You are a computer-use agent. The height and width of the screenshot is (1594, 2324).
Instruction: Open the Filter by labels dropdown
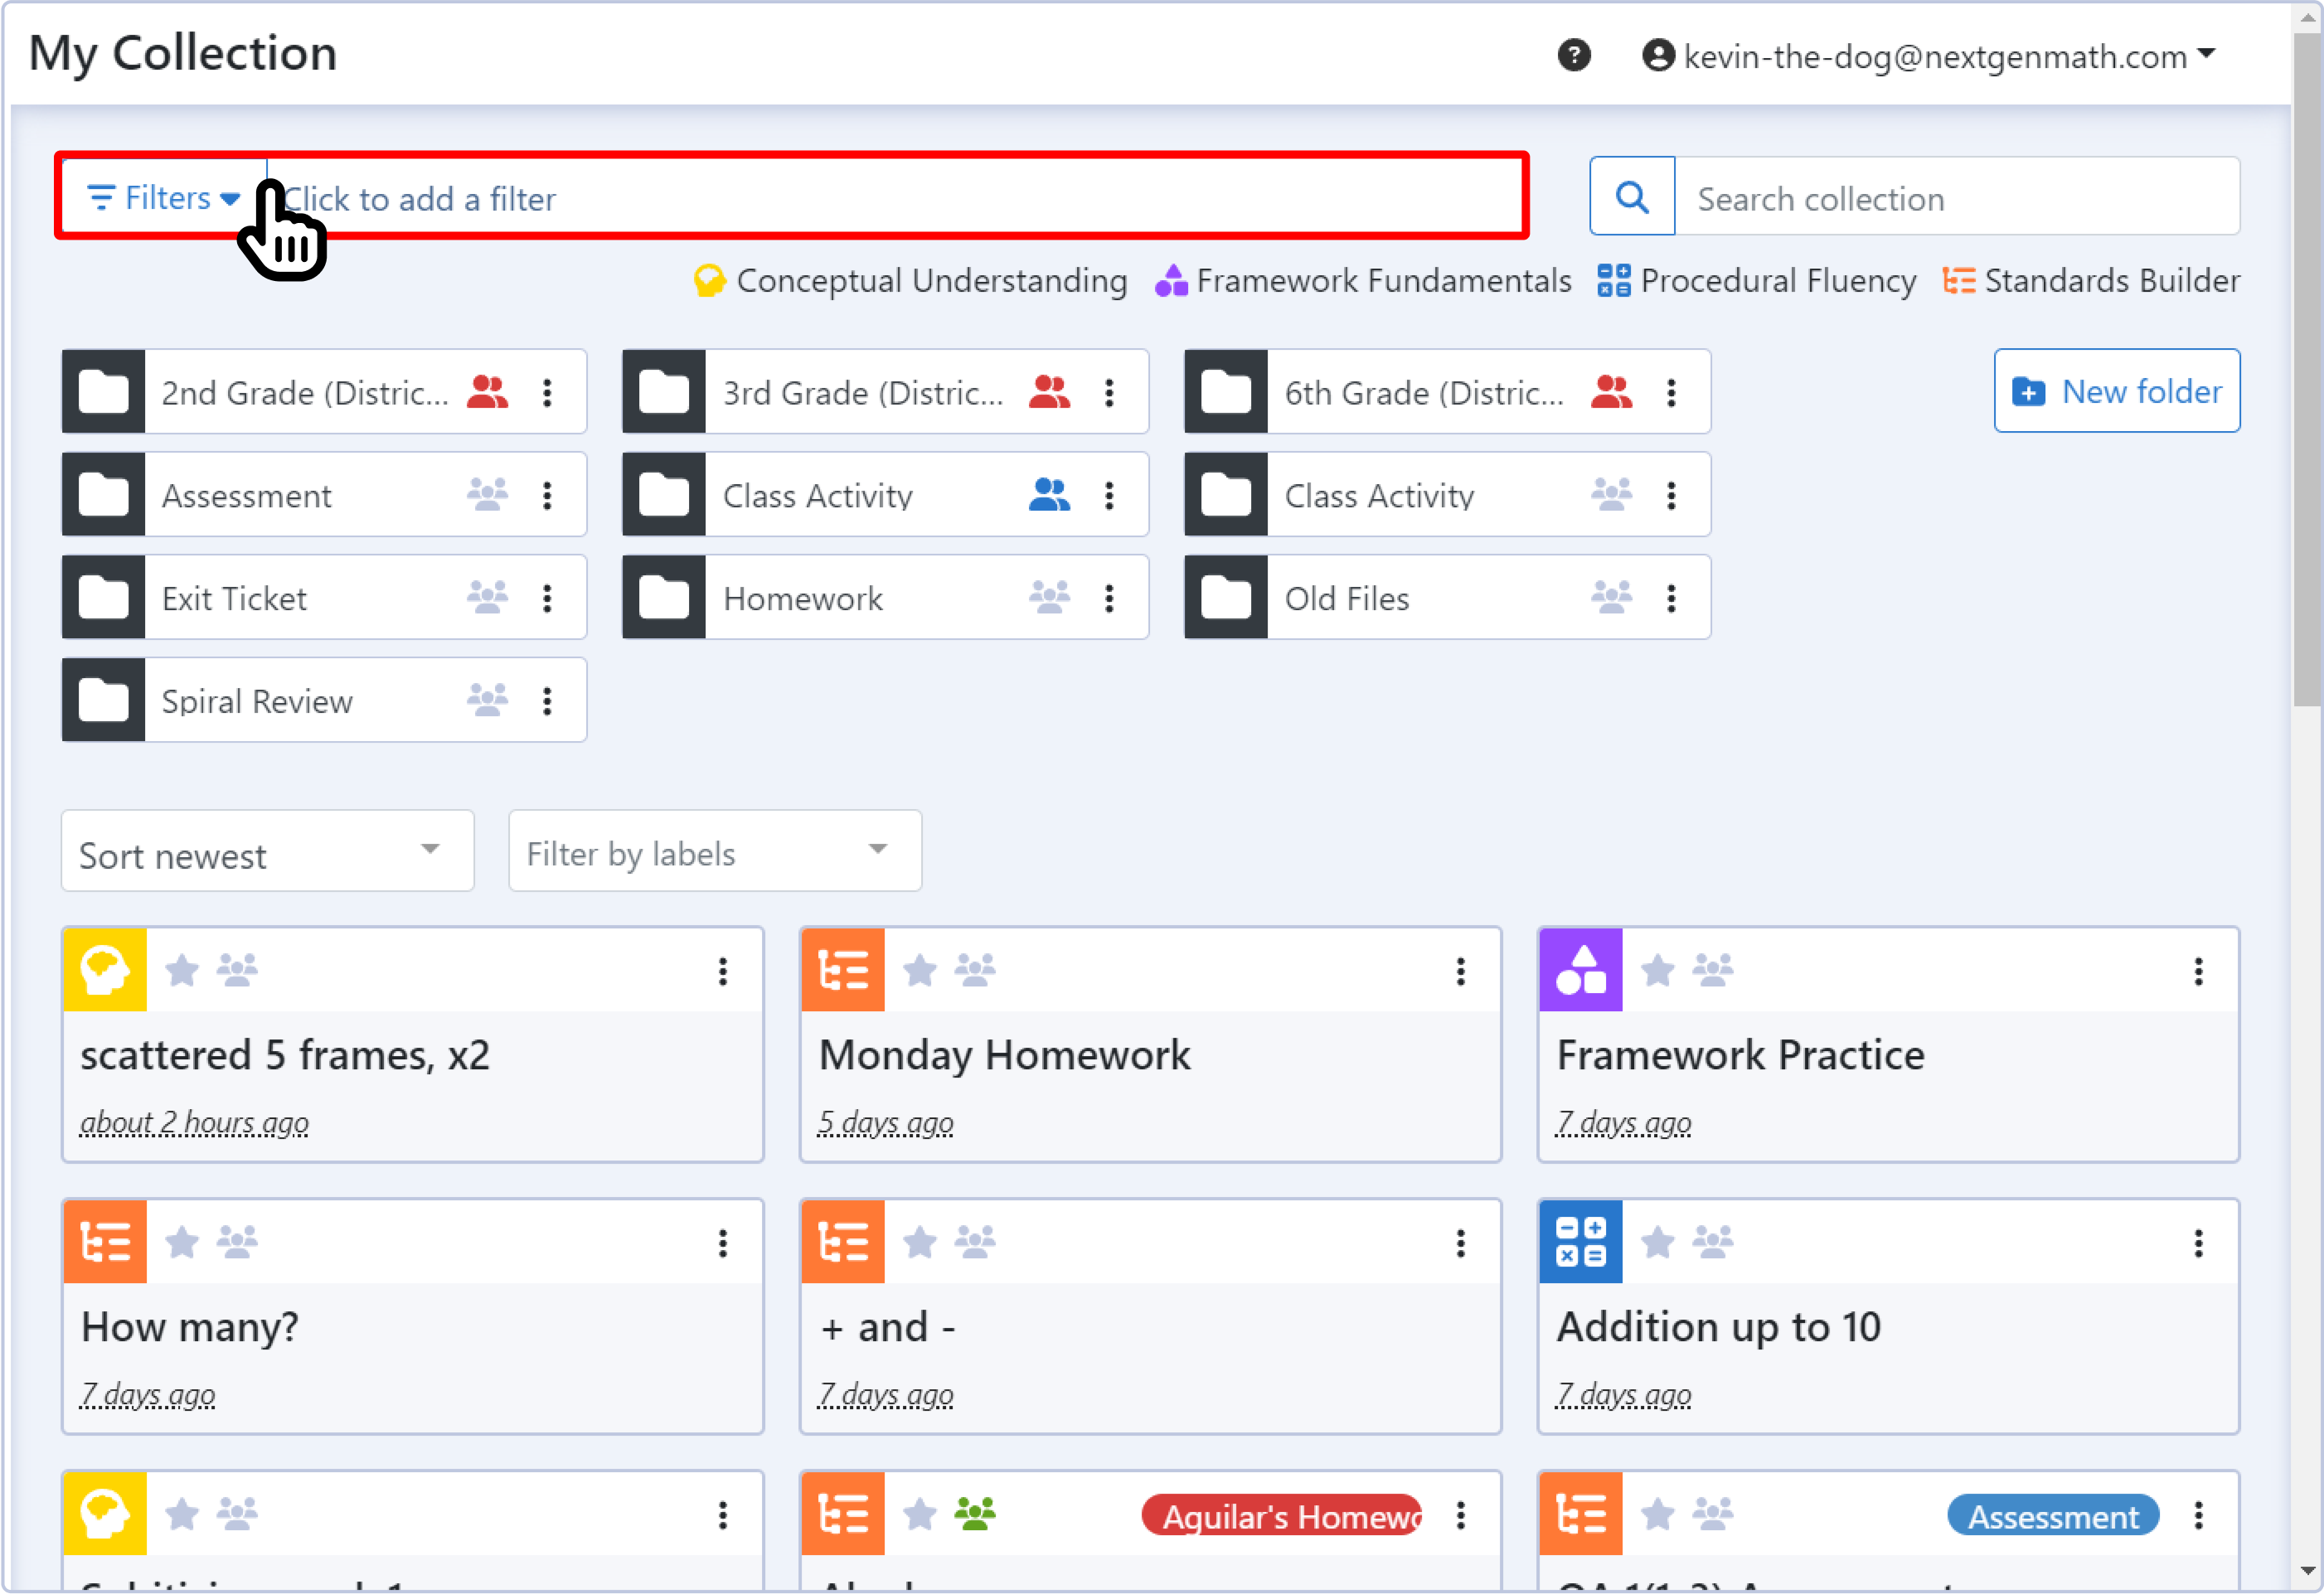pos(715,851)
